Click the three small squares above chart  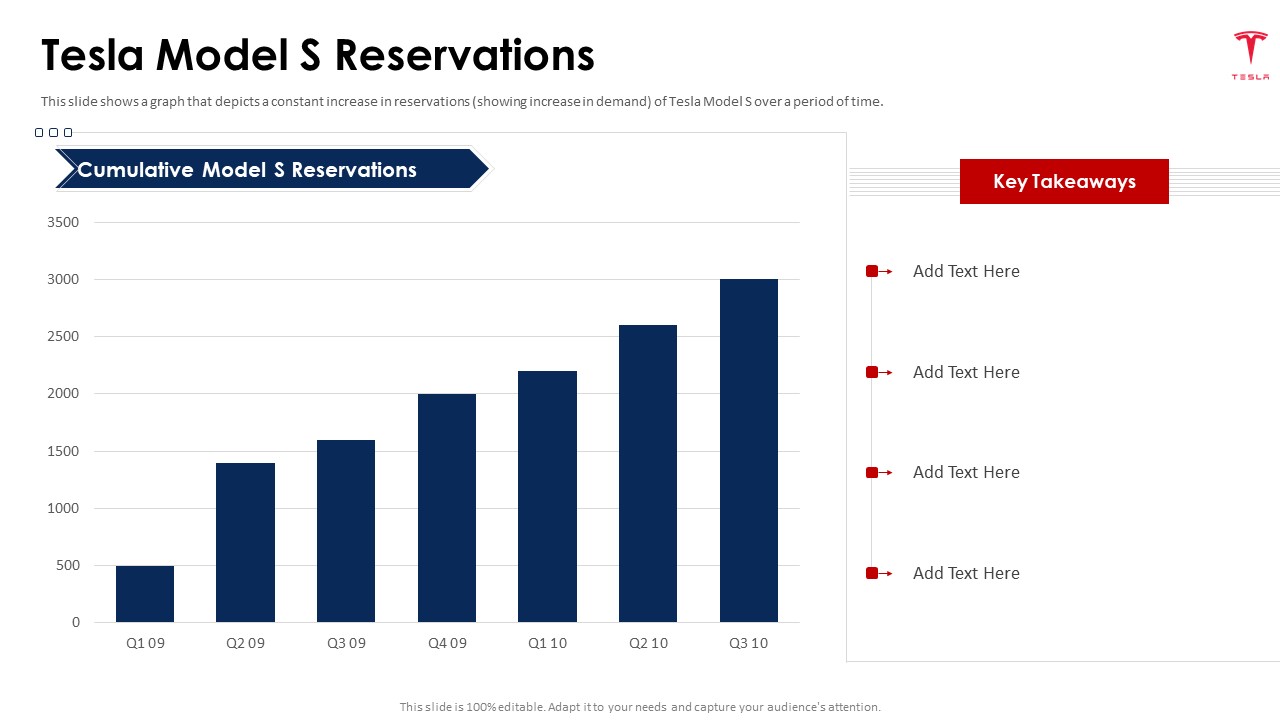(x=53, y=132)
